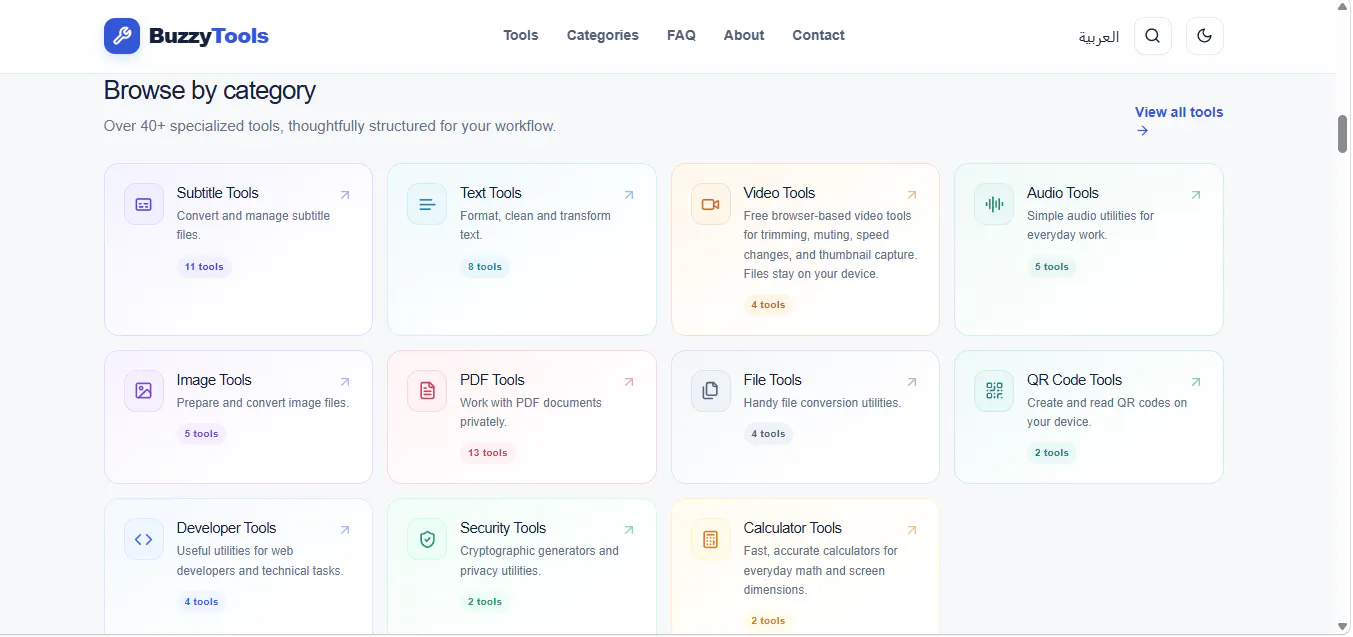Screen dimensions: 1353x637
Task: Click "Browse by category" heading
Action: tap(210, 91)
